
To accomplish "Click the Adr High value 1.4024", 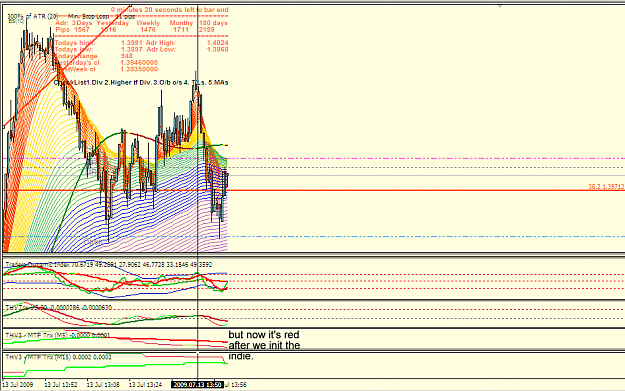I will click(x=218, y=43).
